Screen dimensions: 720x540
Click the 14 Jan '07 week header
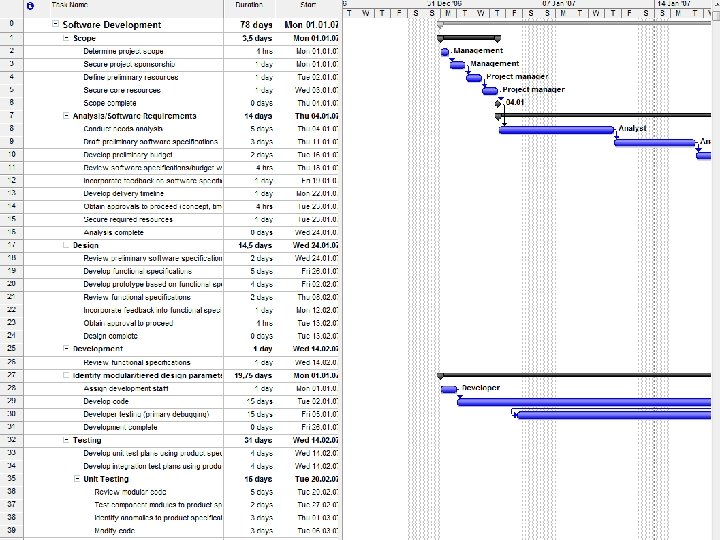pos(674,4)
